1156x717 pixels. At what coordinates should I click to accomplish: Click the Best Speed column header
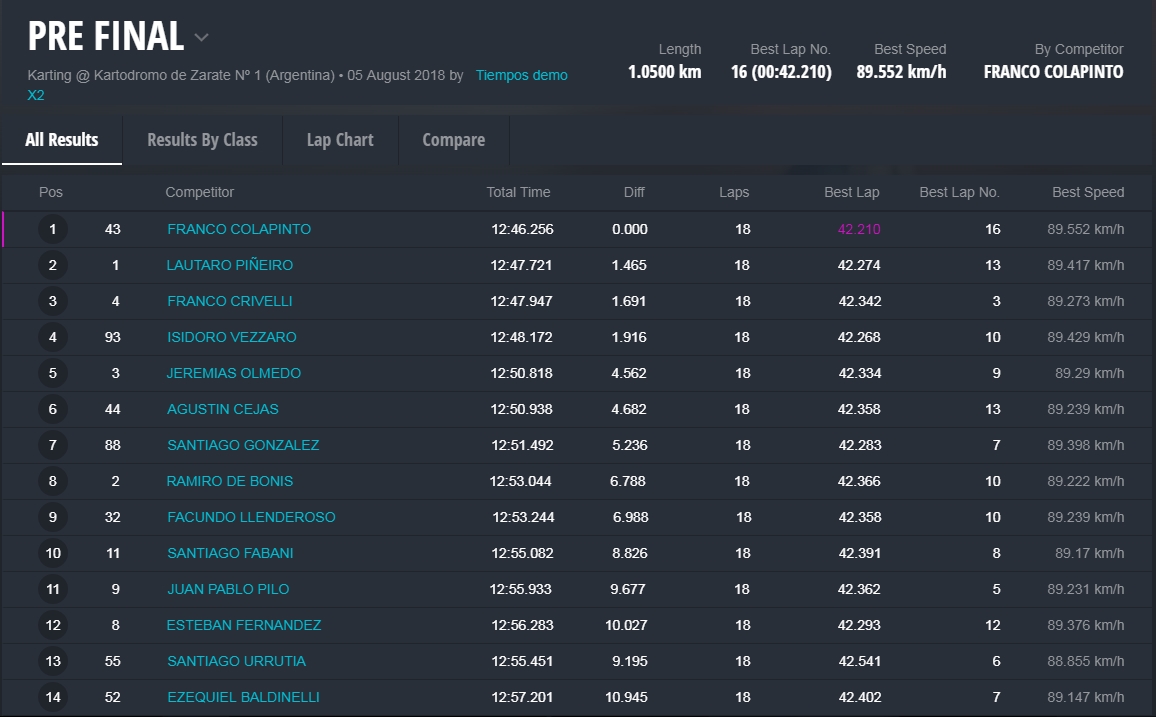(1087, 192)
